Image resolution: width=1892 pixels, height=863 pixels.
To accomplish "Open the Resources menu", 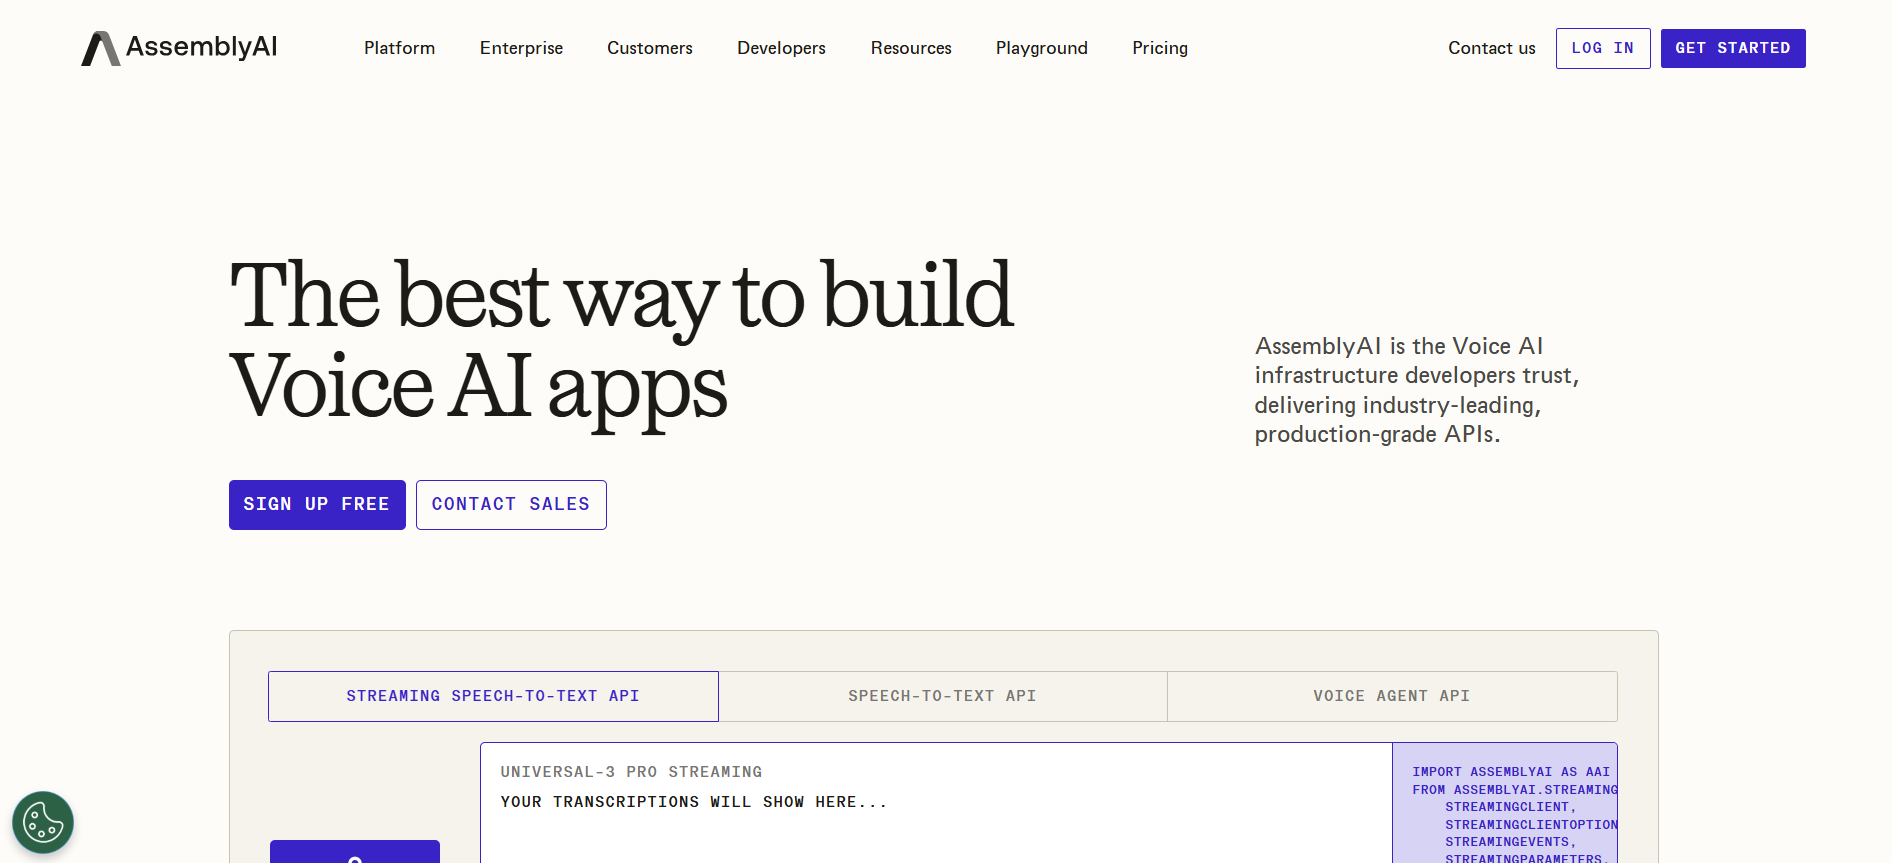I will coord(911,48).
